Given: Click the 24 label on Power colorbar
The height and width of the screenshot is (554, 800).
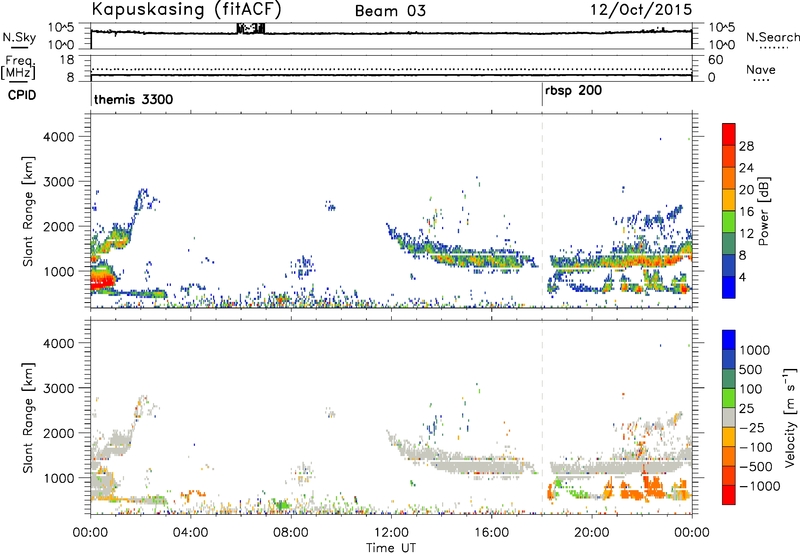Looking at the screenshot, I should click(x=746, y=168).
